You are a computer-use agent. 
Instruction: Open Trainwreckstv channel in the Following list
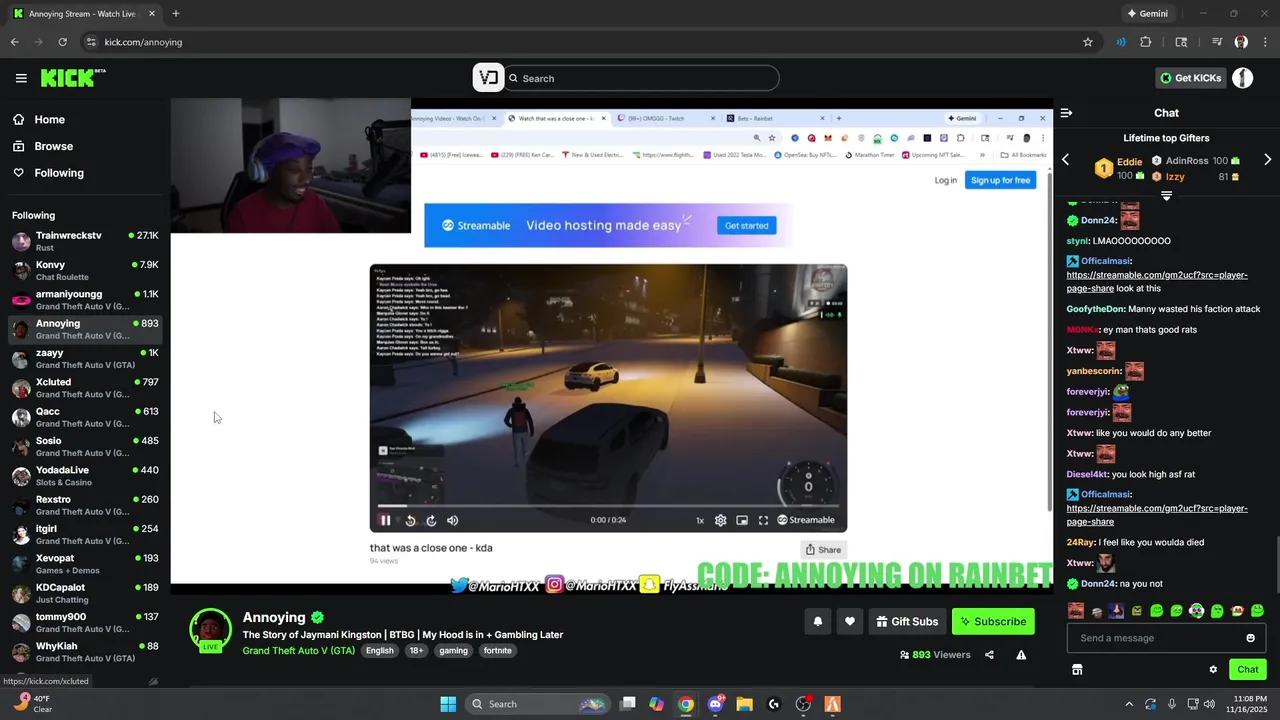(x=85, y=241)
